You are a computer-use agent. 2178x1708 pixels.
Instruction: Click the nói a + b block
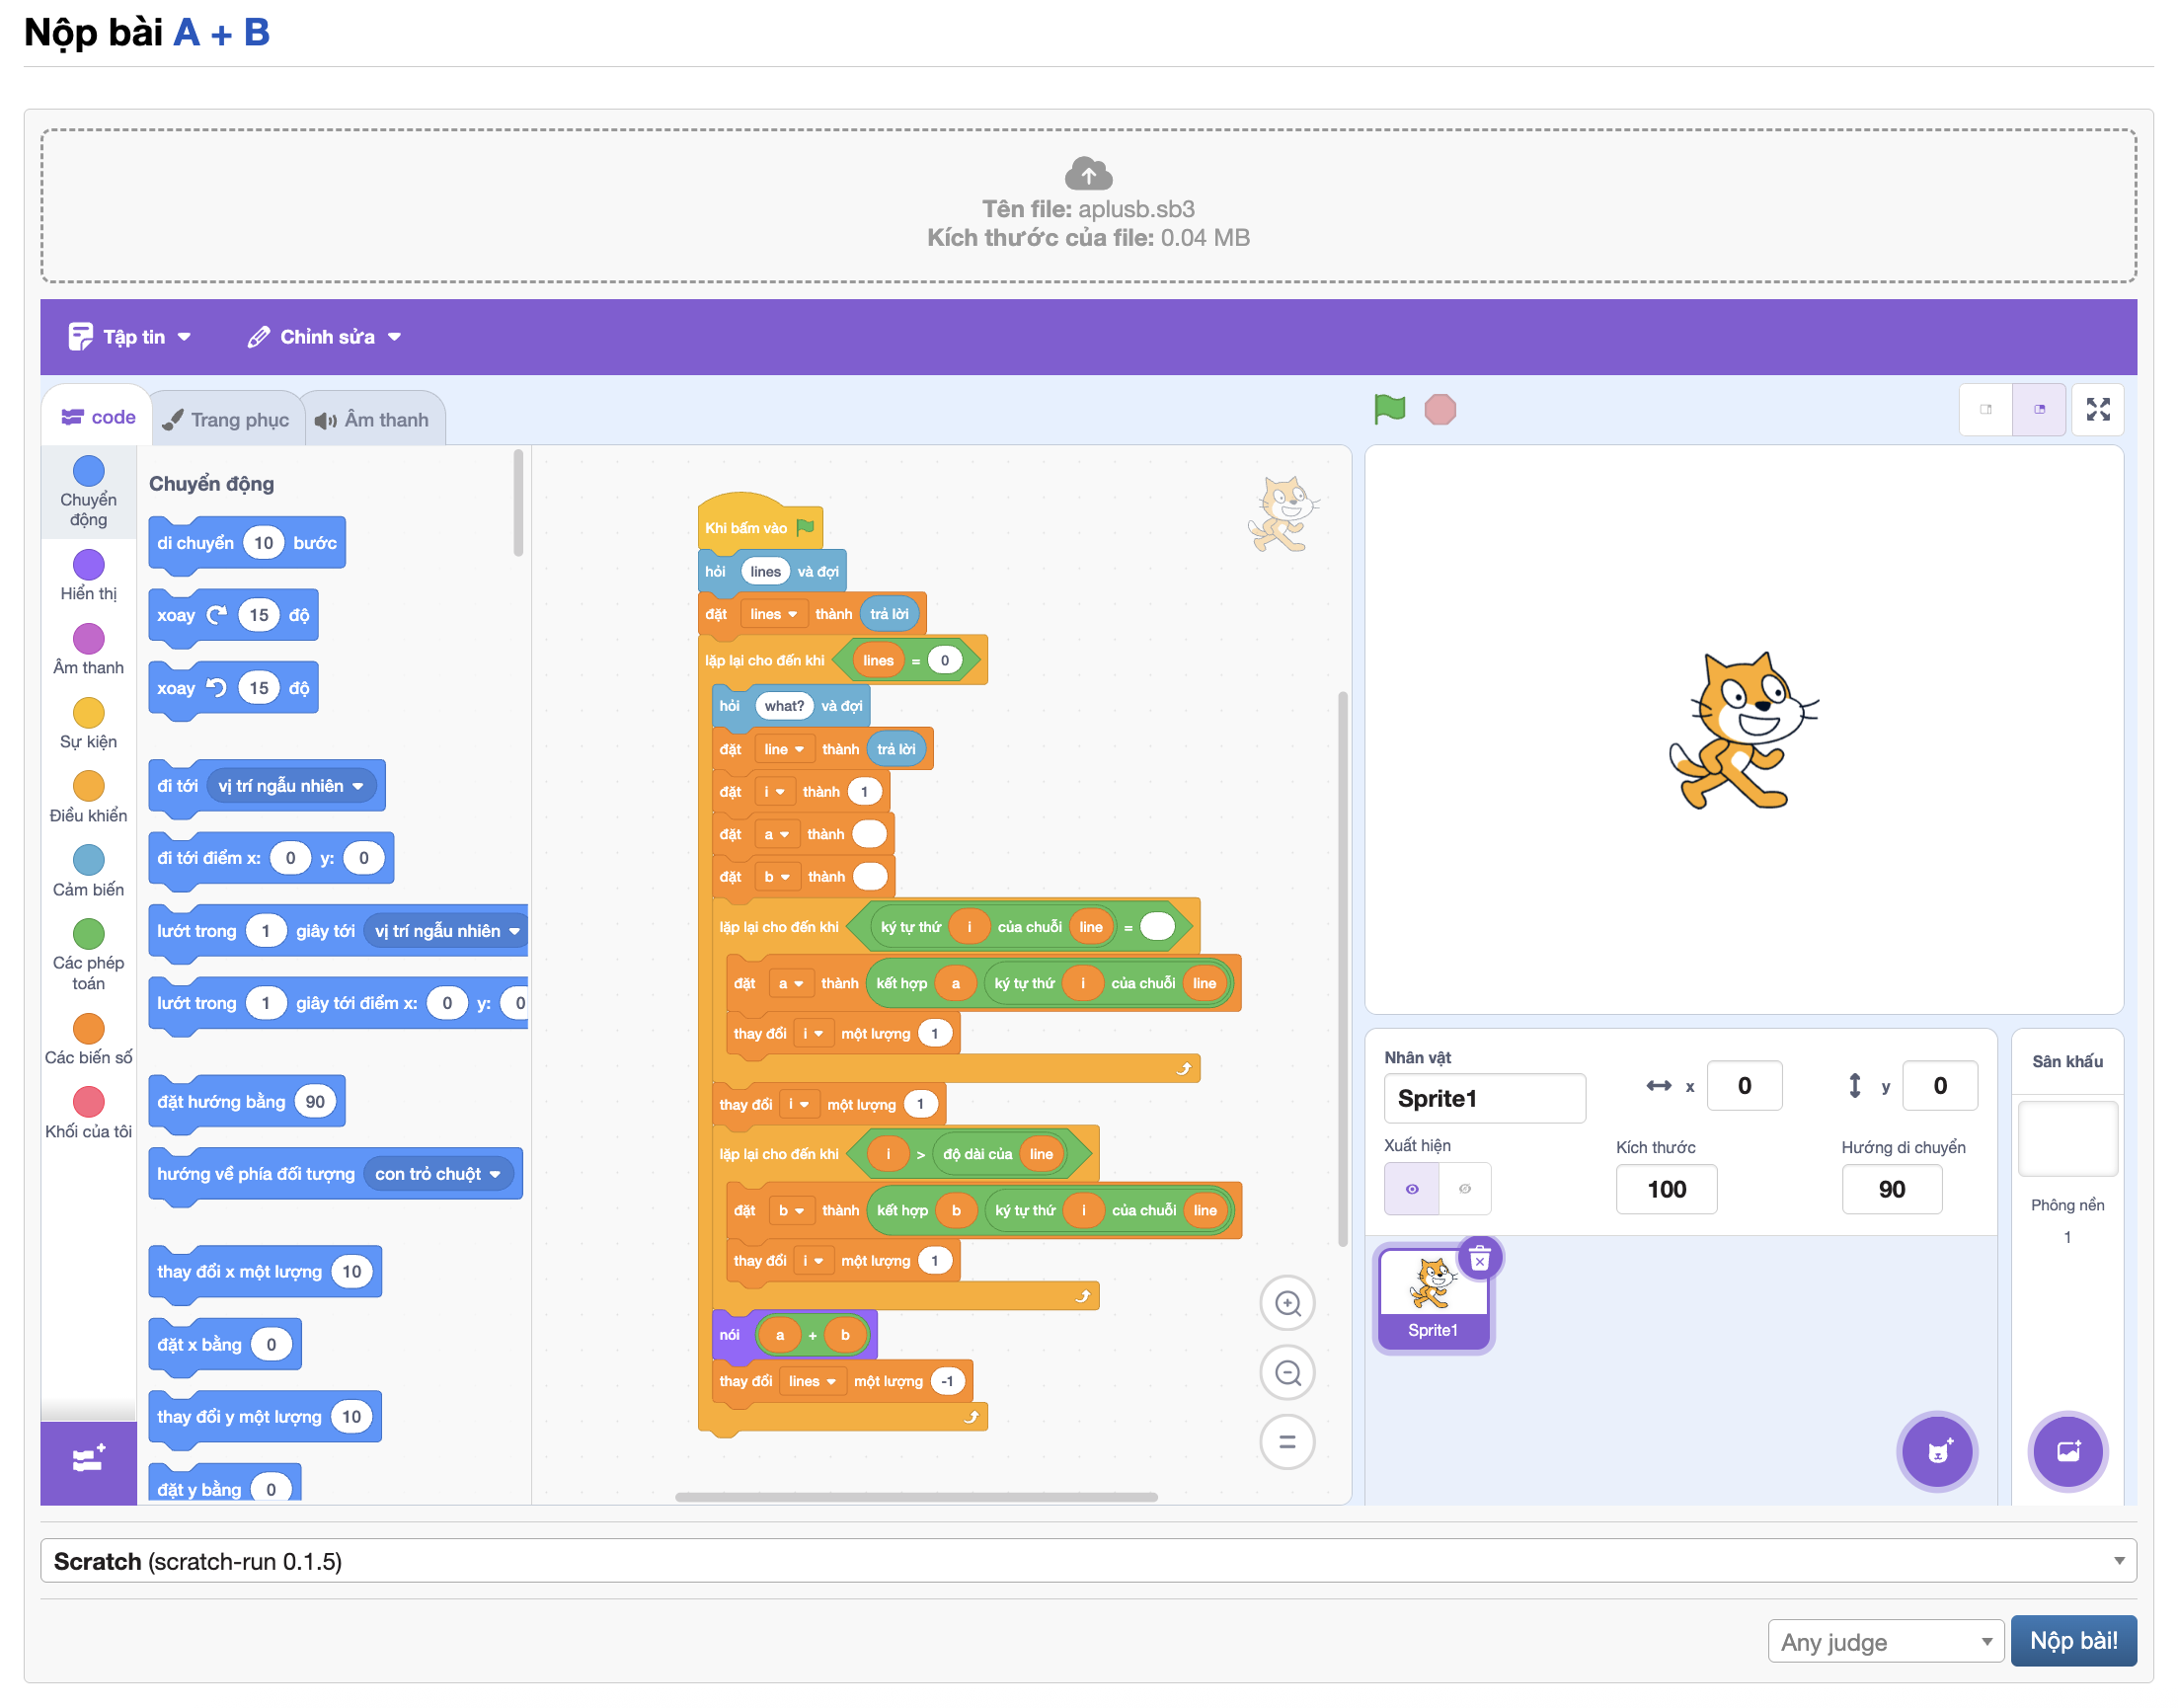tap(794, 1335)
